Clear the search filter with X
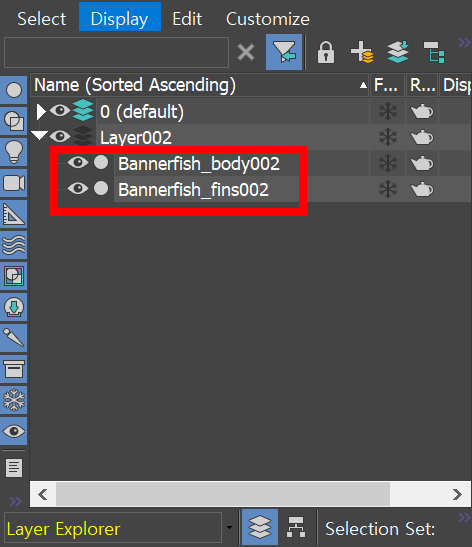This screenshot has height=547, width=472. [x=246, y=52]
